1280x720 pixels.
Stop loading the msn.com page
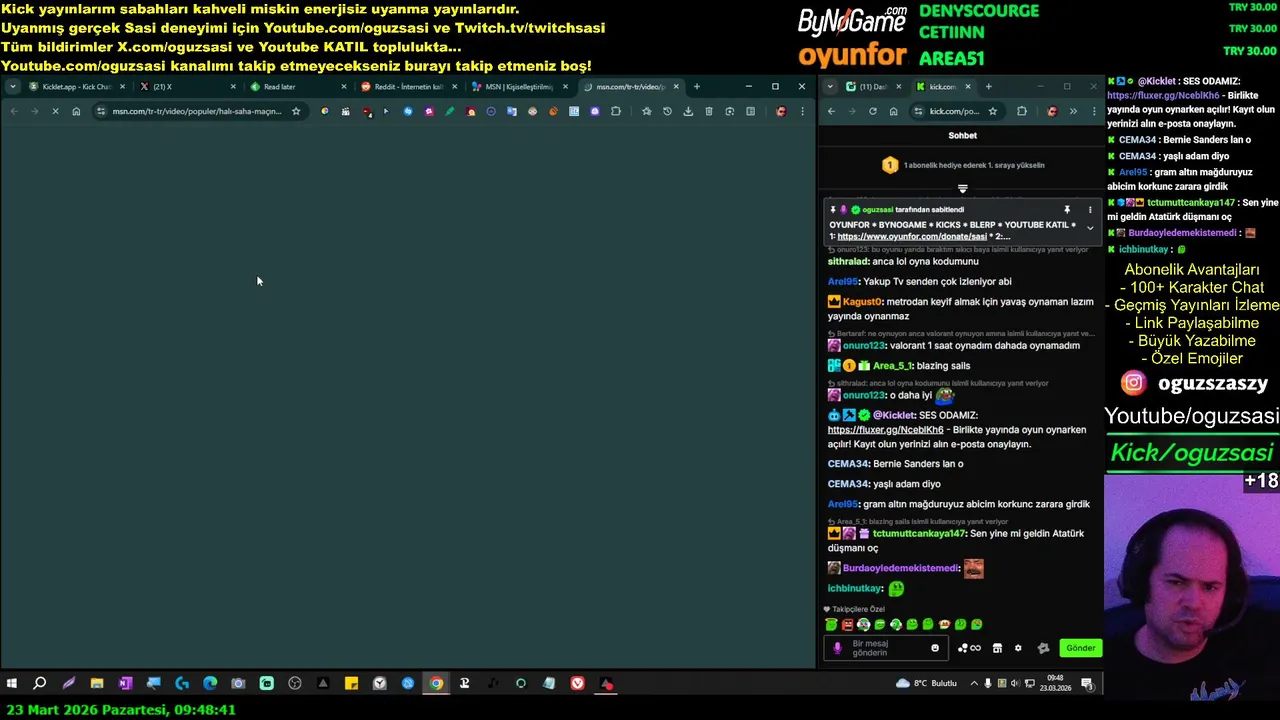tap(55, 111)
